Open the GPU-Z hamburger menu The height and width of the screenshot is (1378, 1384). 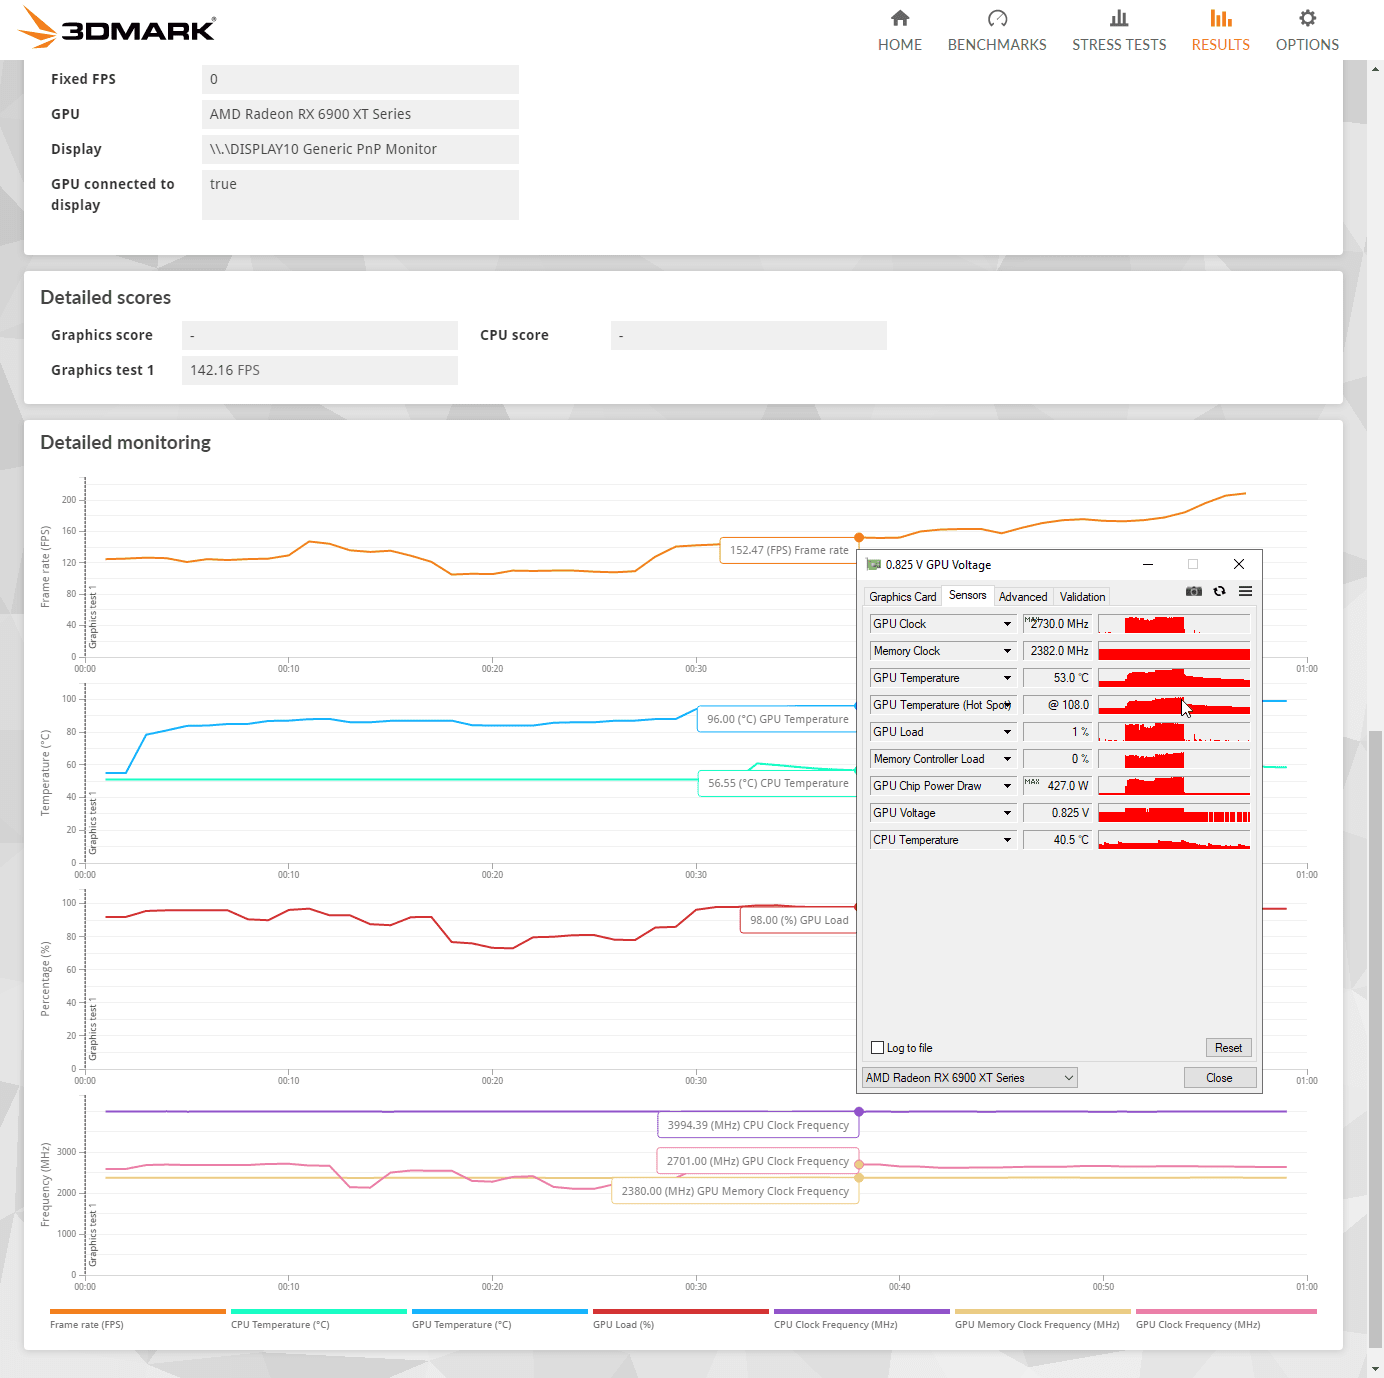pyautogui.click(x=1245, y=591)
